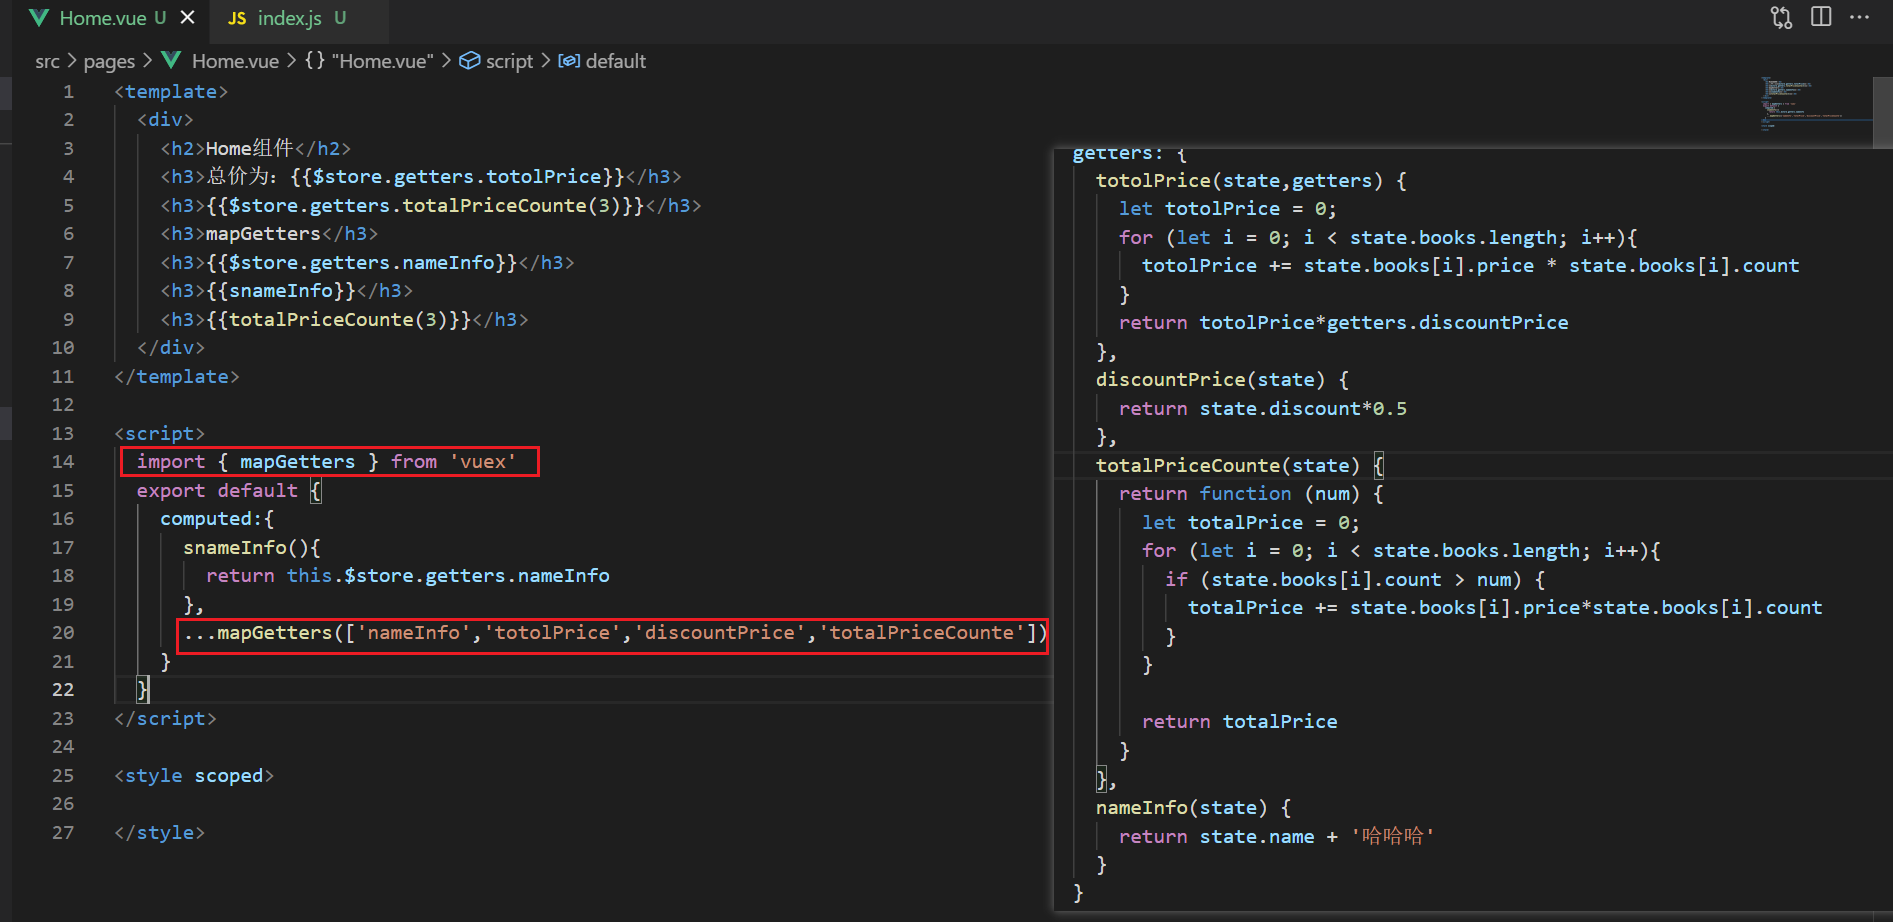Viewport: 1893px width, 922px height.
Task: Click line number 20 in the gutter
Action: [63, 633]
